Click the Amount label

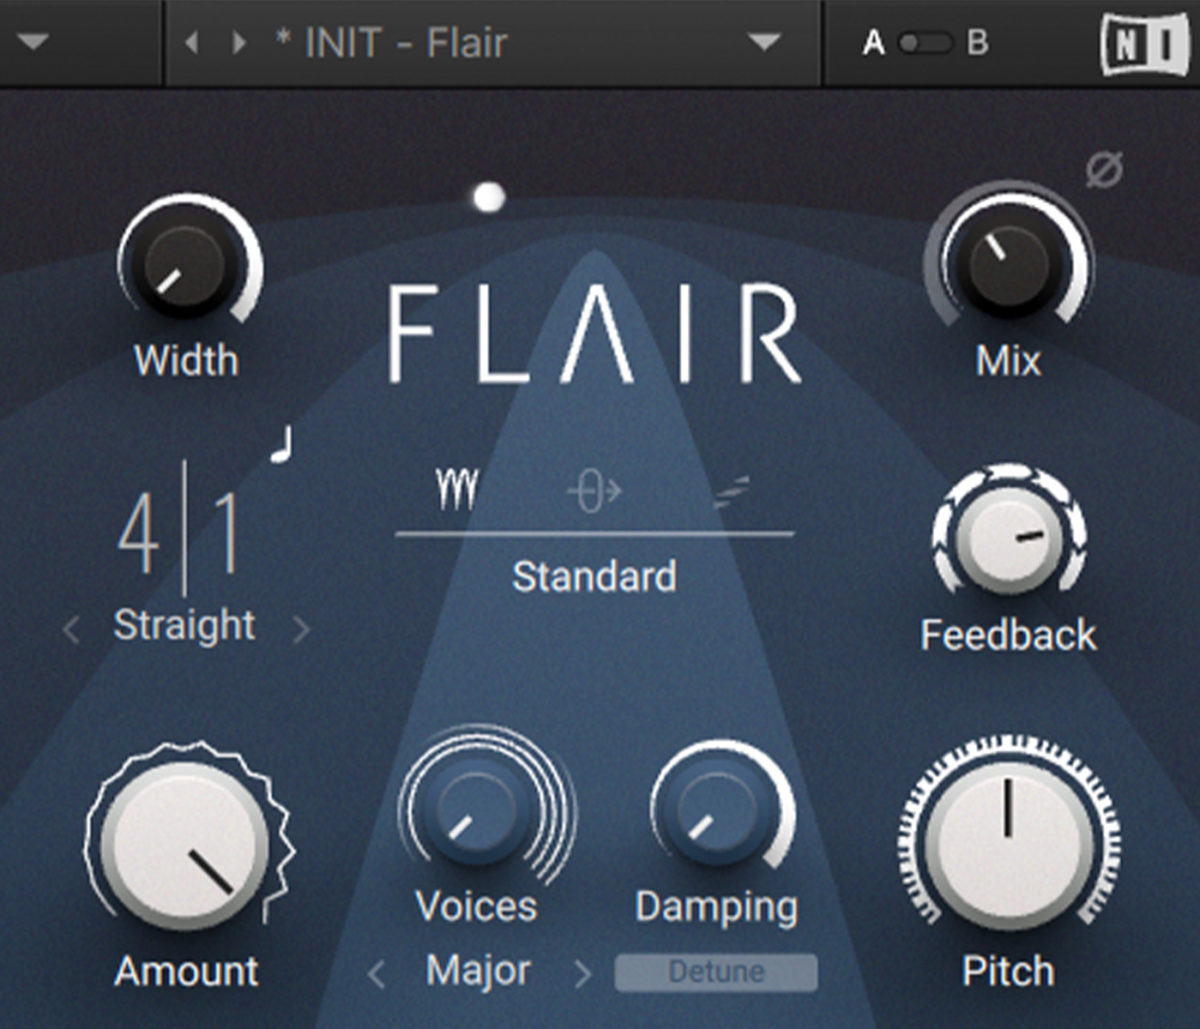point(187,971)
